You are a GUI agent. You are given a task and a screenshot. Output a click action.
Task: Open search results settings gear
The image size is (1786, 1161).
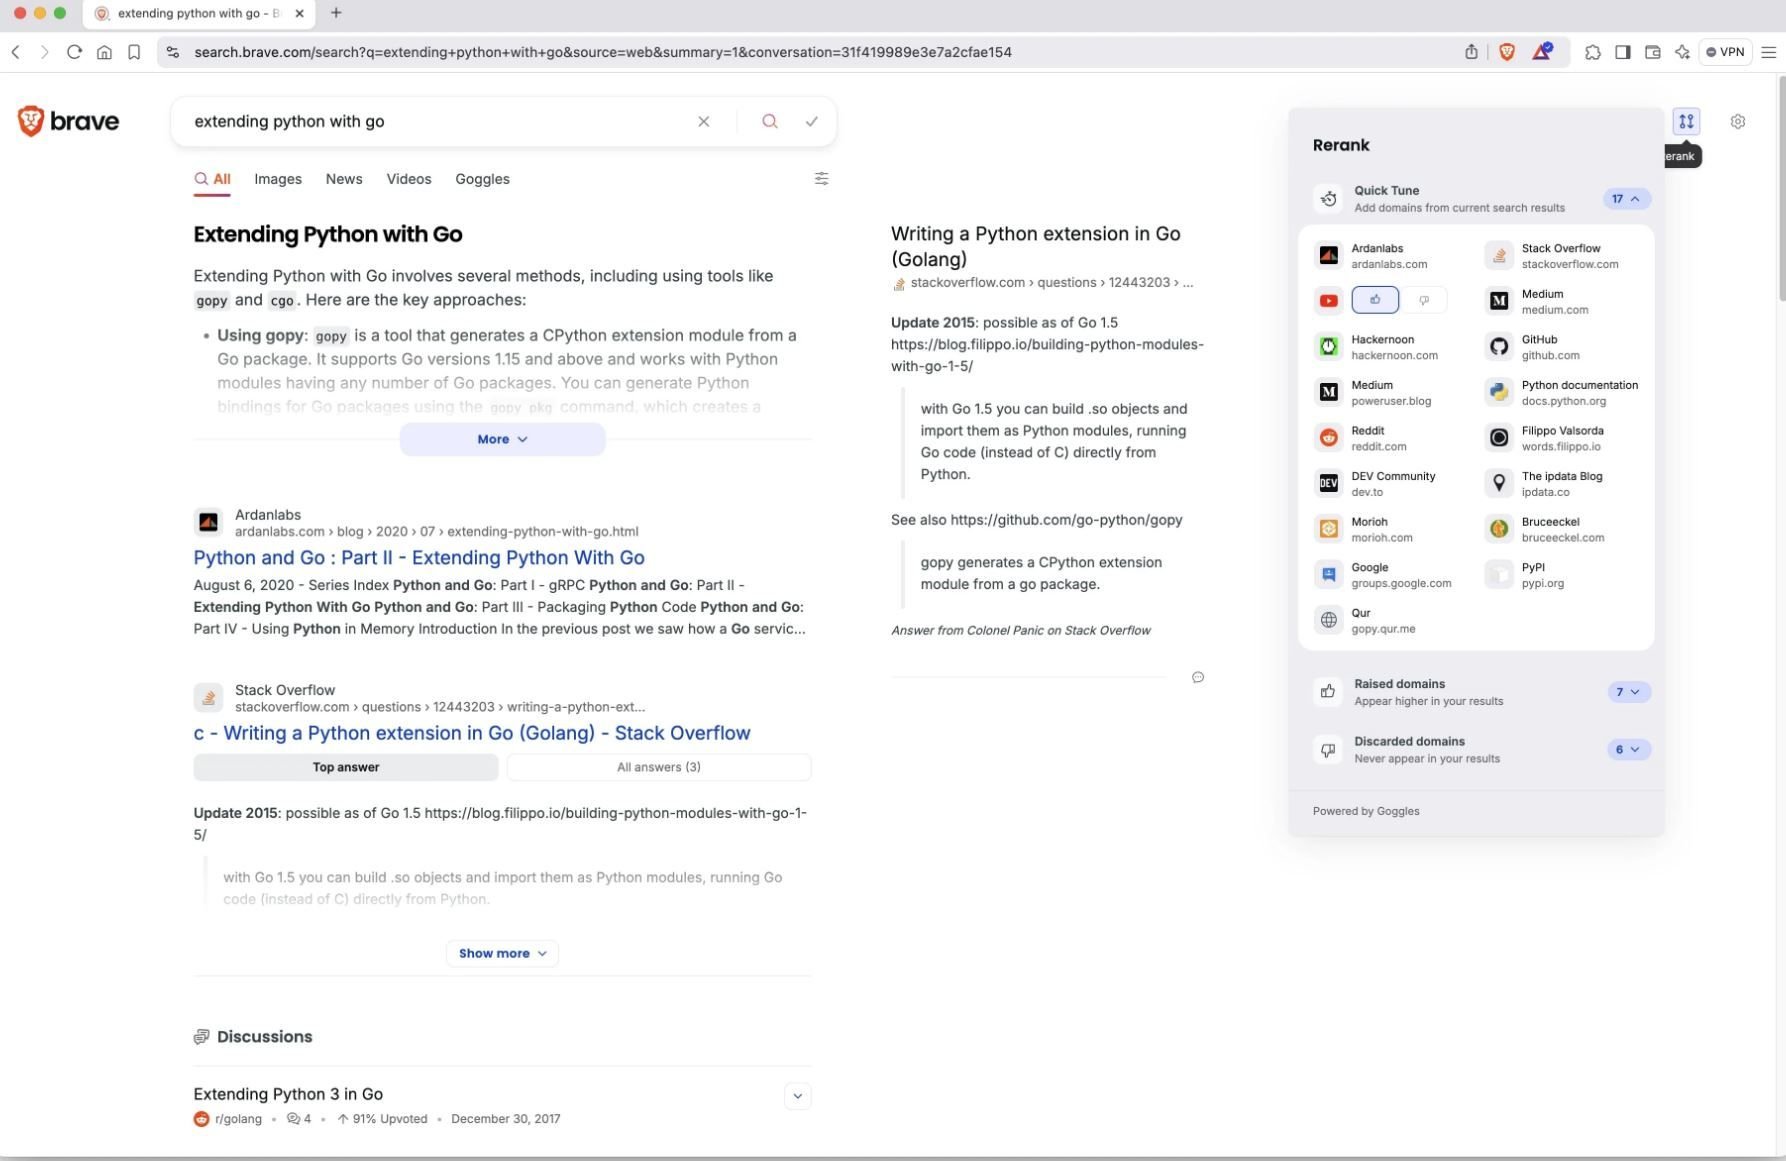1738,121
